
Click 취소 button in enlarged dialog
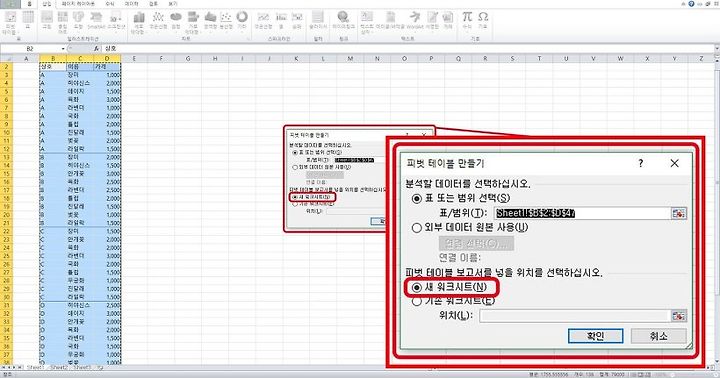coord(658,336)
